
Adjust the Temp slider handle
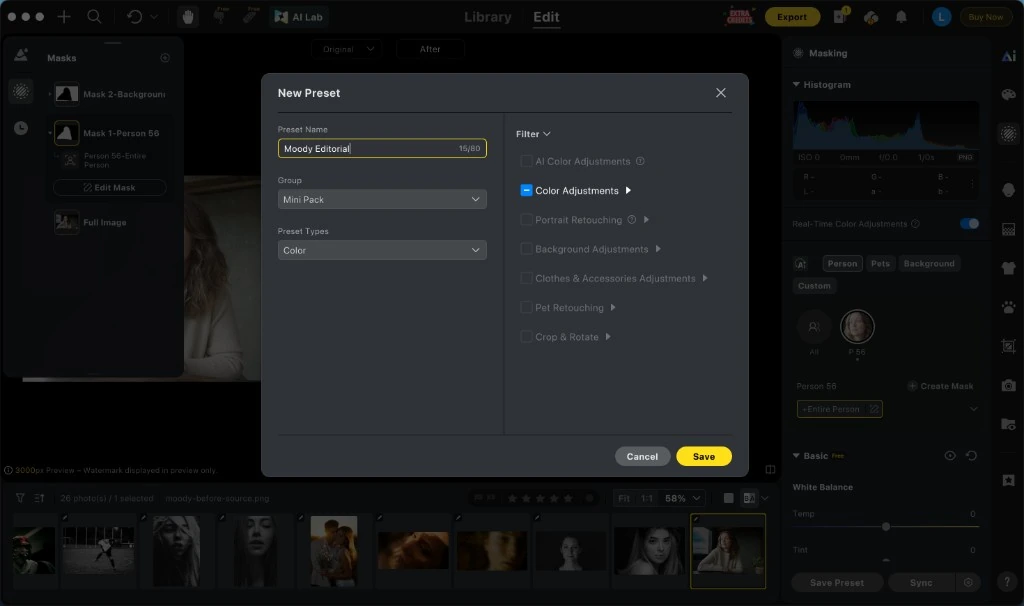[886, 526]
